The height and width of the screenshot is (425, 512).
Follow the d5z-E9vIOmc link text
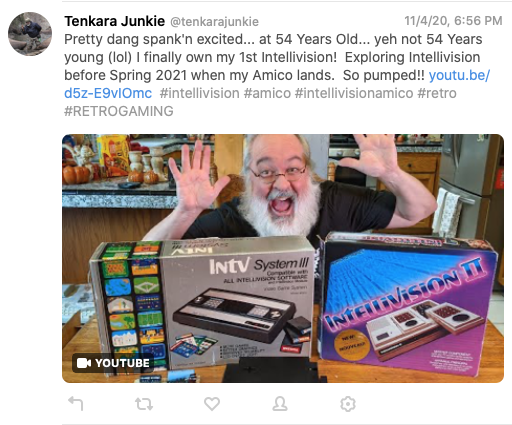tap(108, 93)
